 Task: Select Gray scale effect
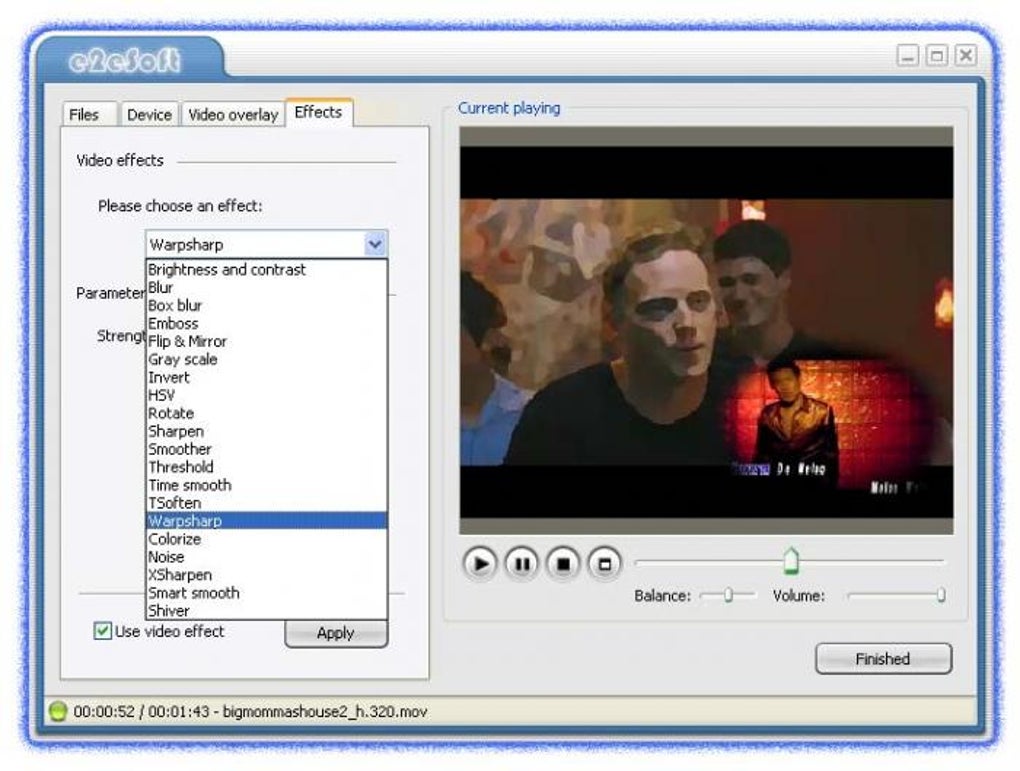[266, 359]
